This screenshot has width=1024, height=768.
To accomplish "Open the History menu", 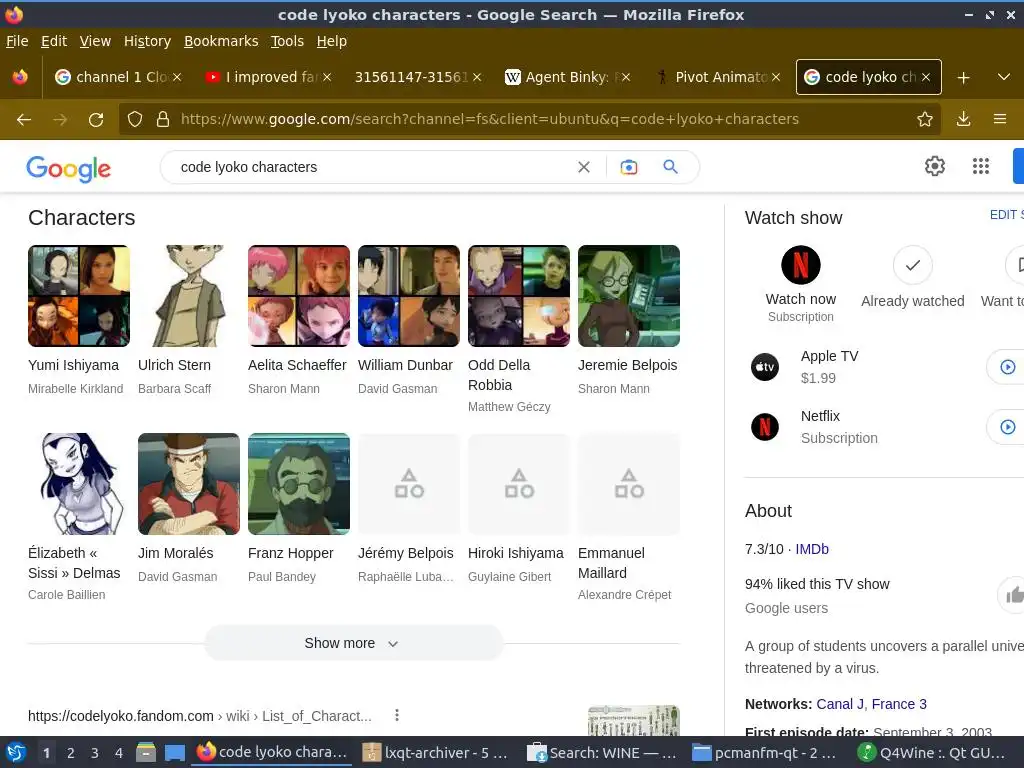I will coord(148,41).
